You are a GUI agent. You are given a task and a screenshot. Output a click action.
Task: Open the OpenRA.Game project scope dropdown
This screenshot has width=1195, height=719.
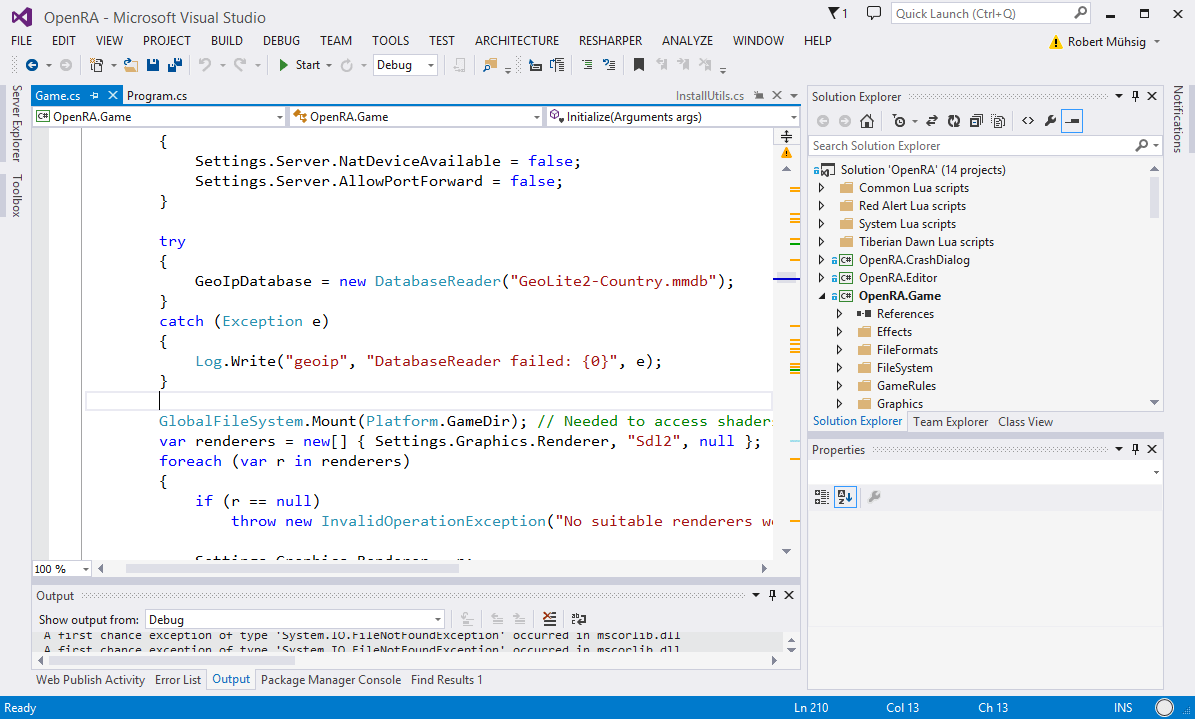pyautogui.click(x=159, y=117)
